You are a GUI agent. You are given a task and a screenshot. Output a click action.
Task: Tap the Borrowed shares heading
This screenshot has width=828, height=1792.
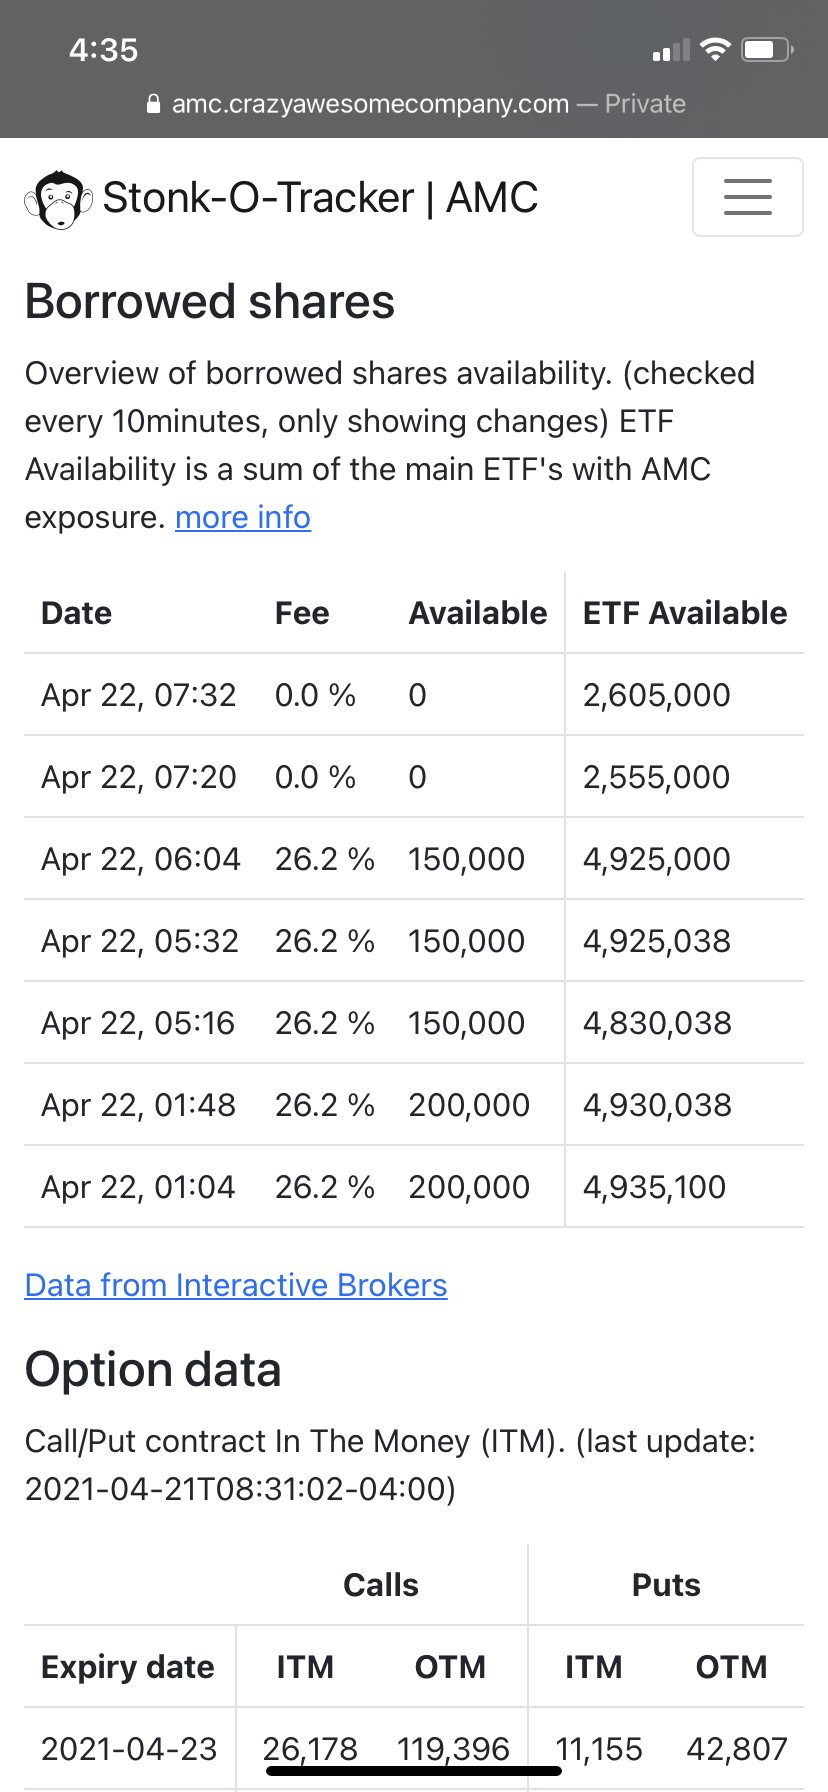210,301
